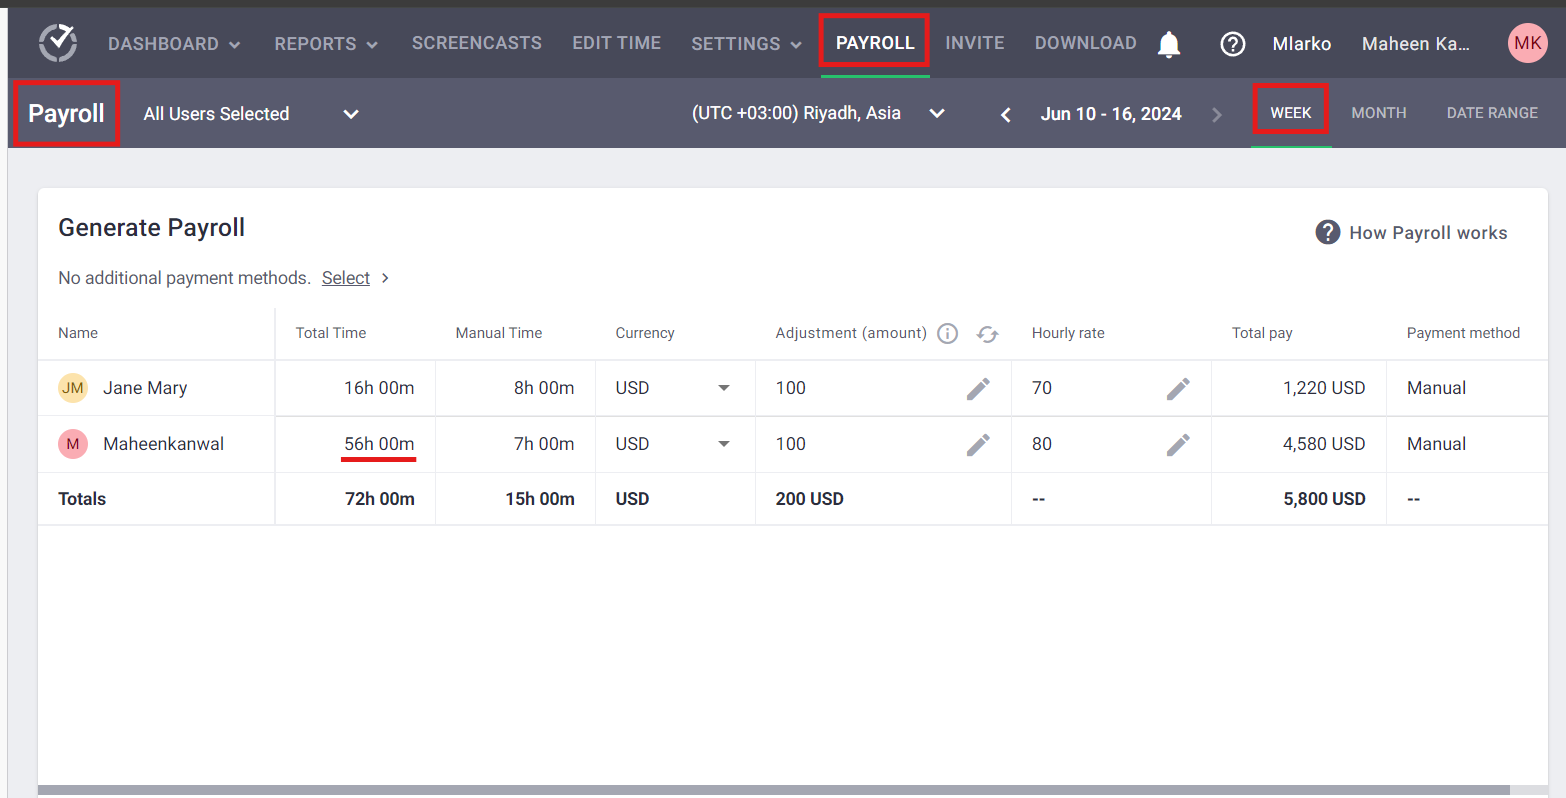Click the Mlarko company name
This screenshot has width=1566, height=798.
1302,44
